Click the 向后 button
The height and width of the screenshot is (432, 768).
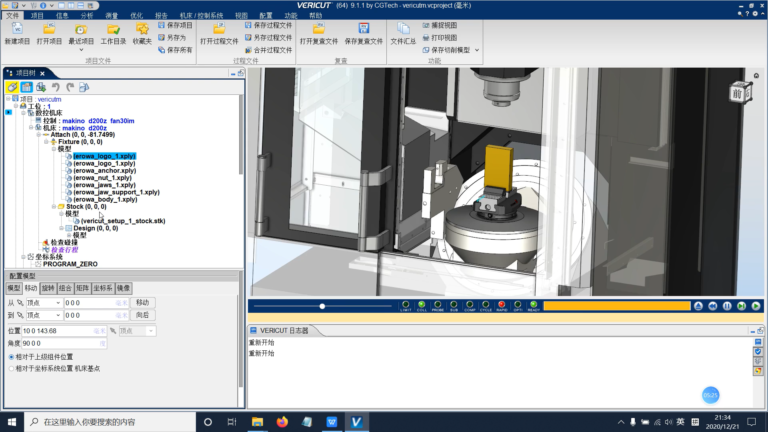point(143,315)
